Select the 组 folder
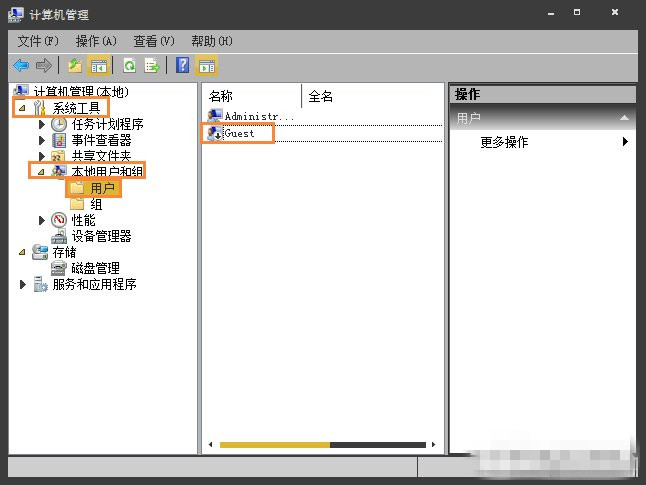The height and width of the screenshot is (485, 646). 96,204
